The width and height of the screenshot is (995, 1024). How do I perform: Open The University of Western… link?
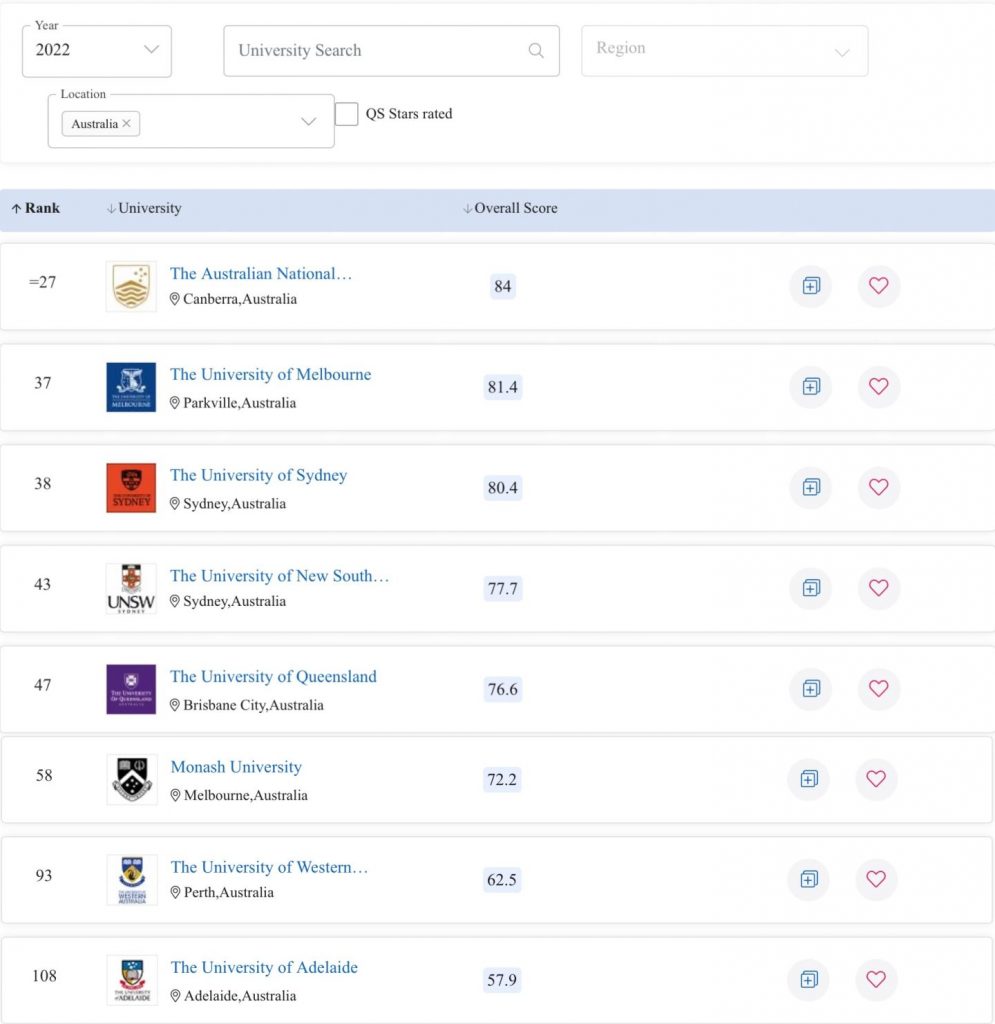[x=270, y=867]
